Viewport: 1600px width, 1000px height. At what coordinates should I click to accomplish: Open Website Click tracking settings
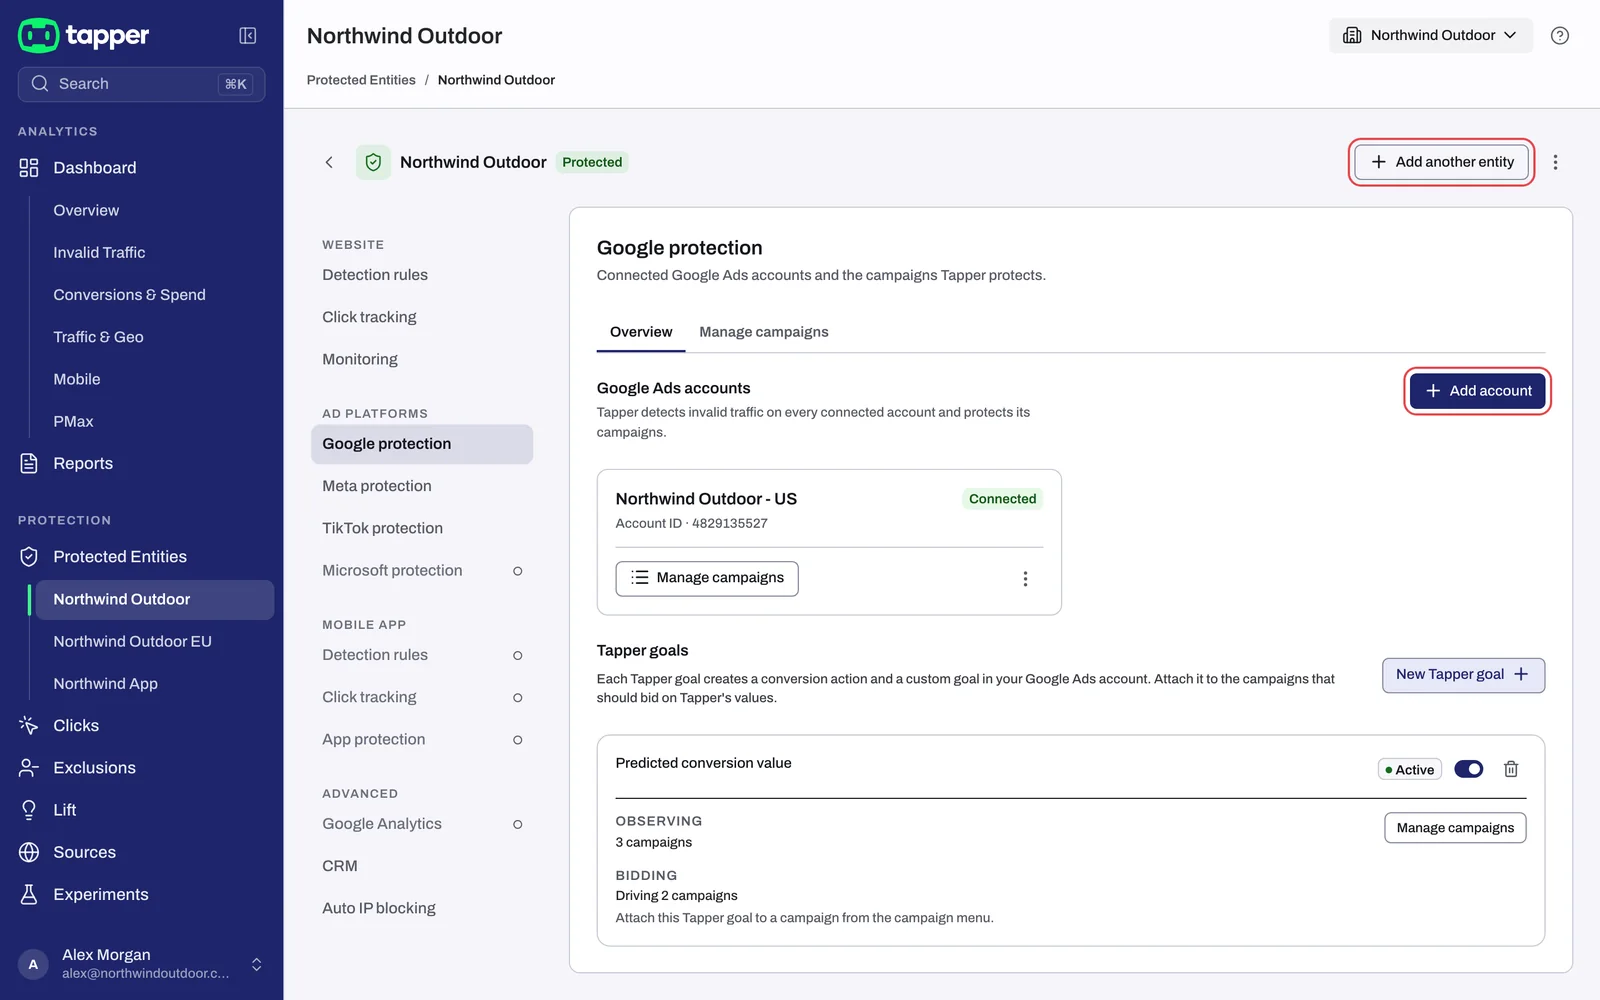click(x=422, y=317)
